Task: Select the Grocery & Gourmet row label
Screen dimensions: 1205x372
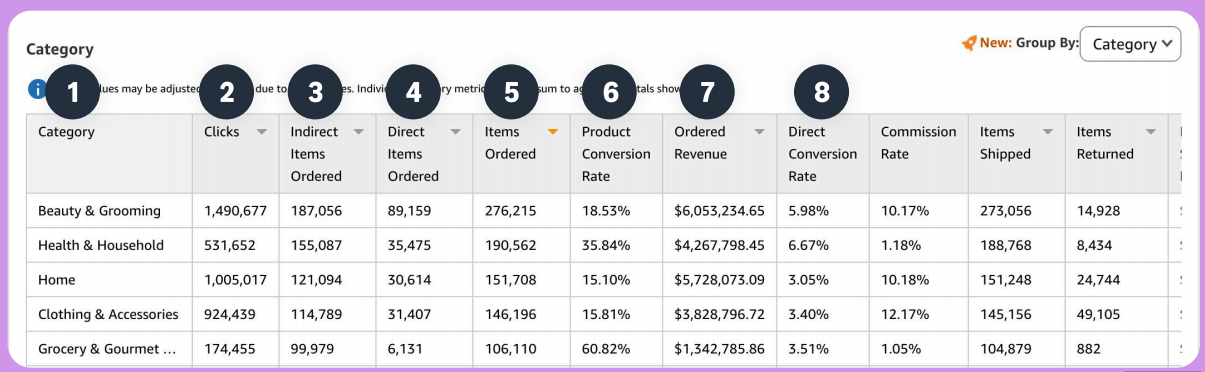Action: (108, 349)
